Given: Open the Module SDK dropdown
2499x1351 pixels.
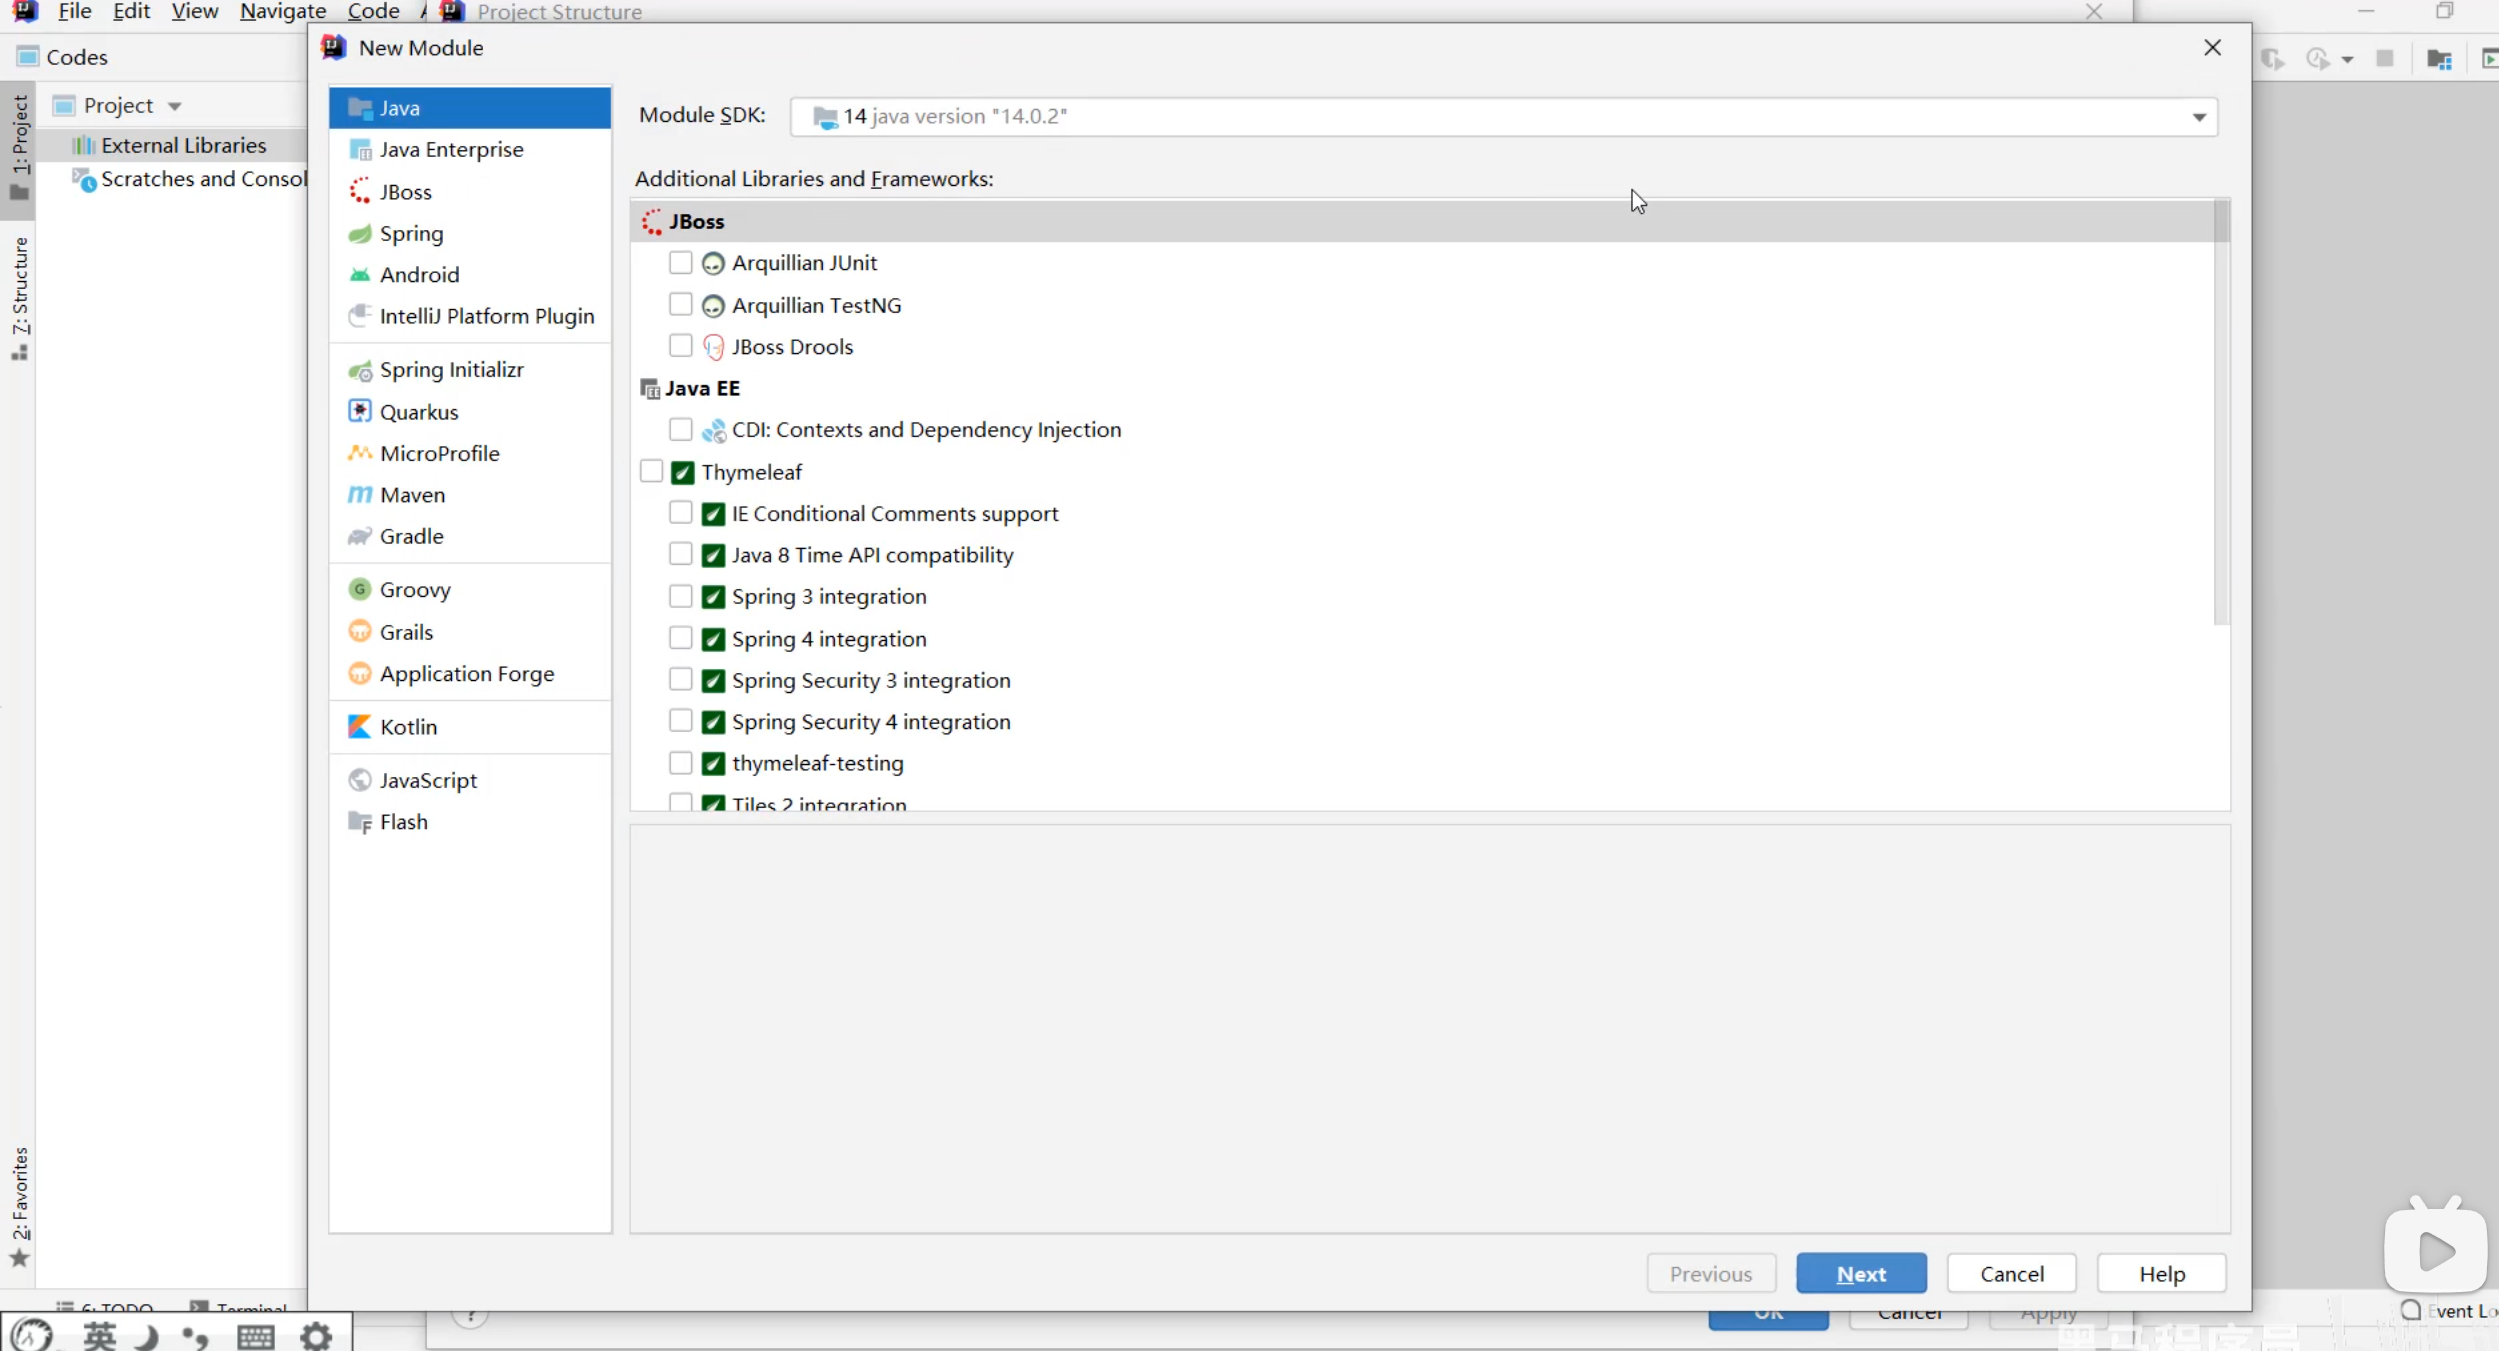Looking at the screenshot, I should [2198, 117].
